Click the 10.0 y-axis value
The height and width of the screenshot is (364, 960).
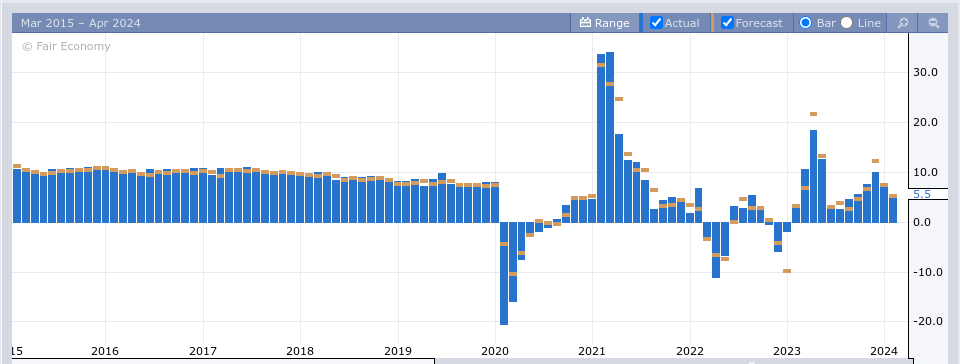(x=926, y=172)
